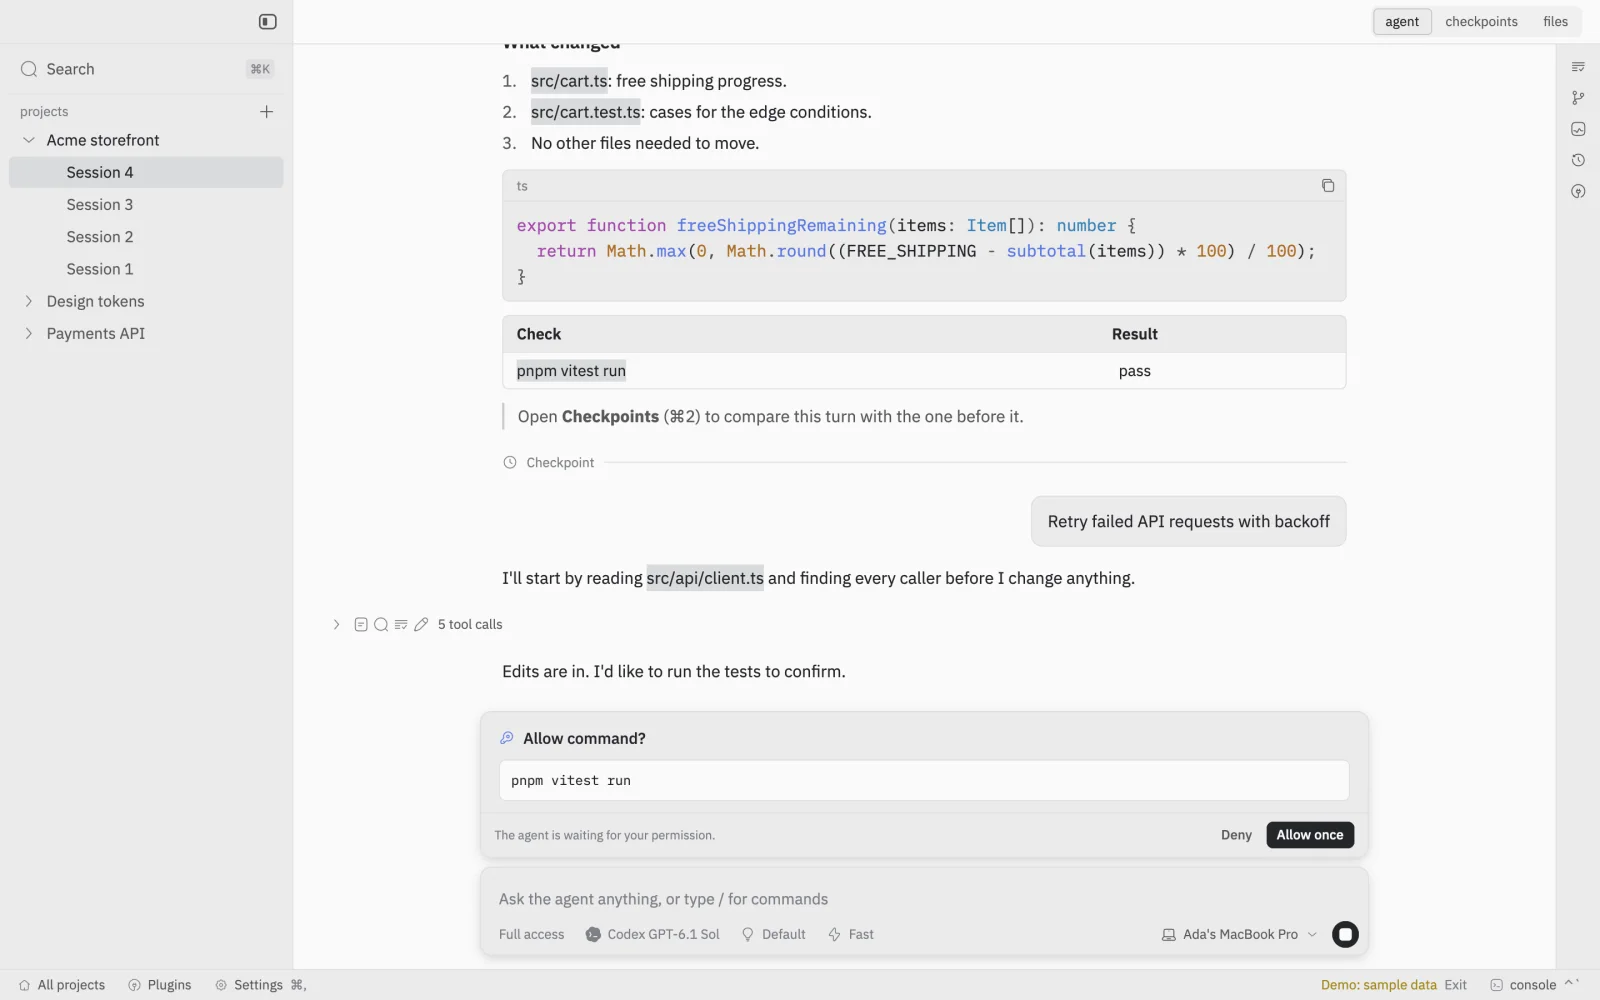Expand the Payments API project

(29, 333)
